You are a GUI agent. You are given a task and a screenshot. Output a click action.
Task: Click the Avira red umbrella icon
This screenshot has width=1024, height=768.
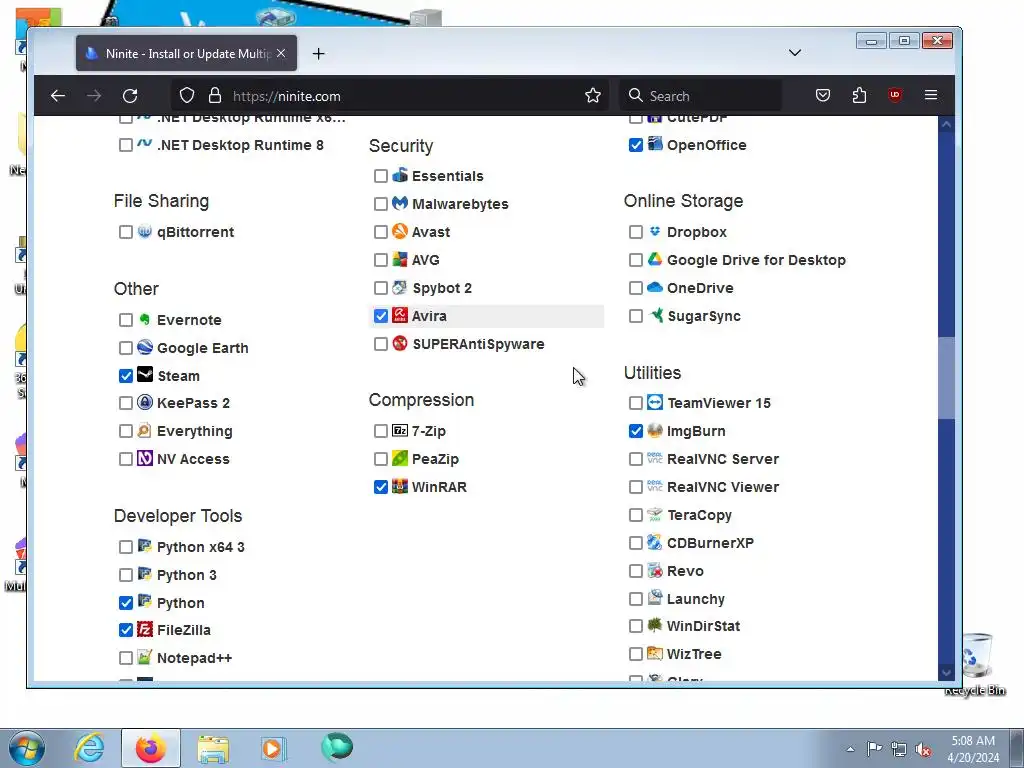pyautogui.click(x=400, y=315)
